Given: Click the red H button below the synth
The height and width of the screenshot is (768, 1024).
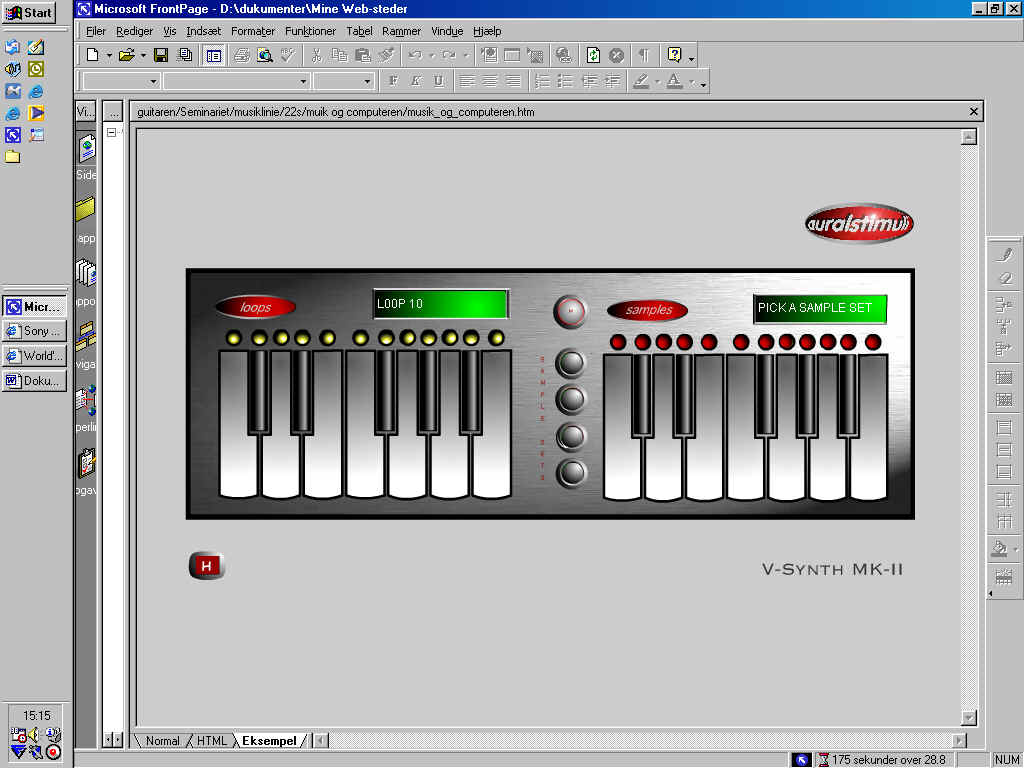Looking at the screenshot, I should (207, 566).
